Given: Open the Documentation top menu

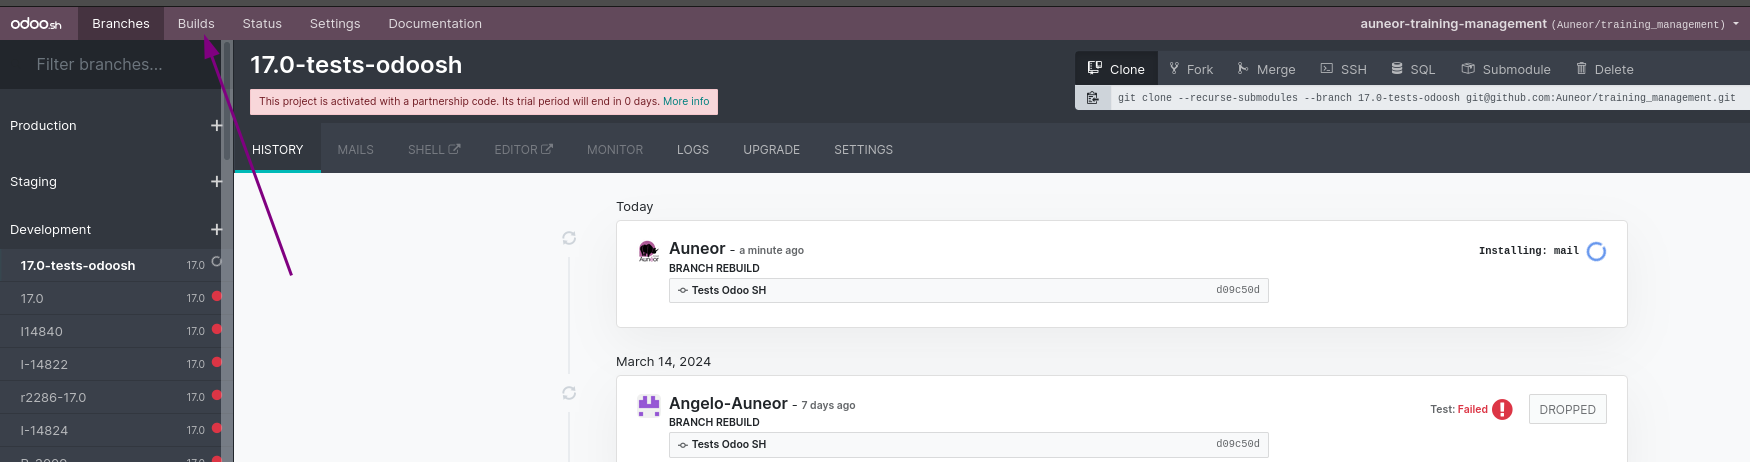Looking at the screenshot, I should pyautogui.click(x=435, y=23).
